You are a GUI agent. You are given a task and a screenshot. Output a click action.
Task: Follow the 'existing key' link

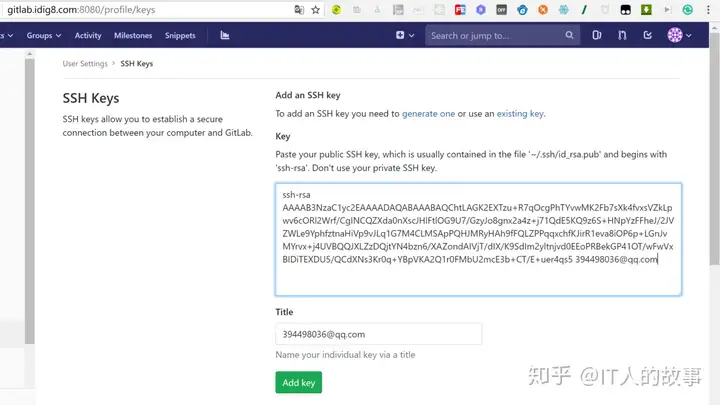coord(520,113)
